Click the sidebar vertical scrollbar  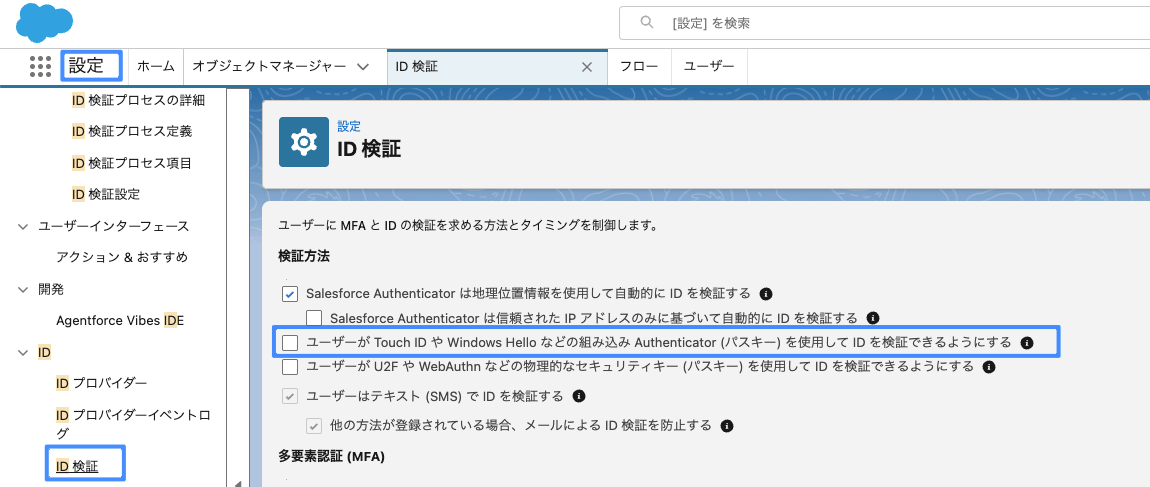tap(238, 286)
